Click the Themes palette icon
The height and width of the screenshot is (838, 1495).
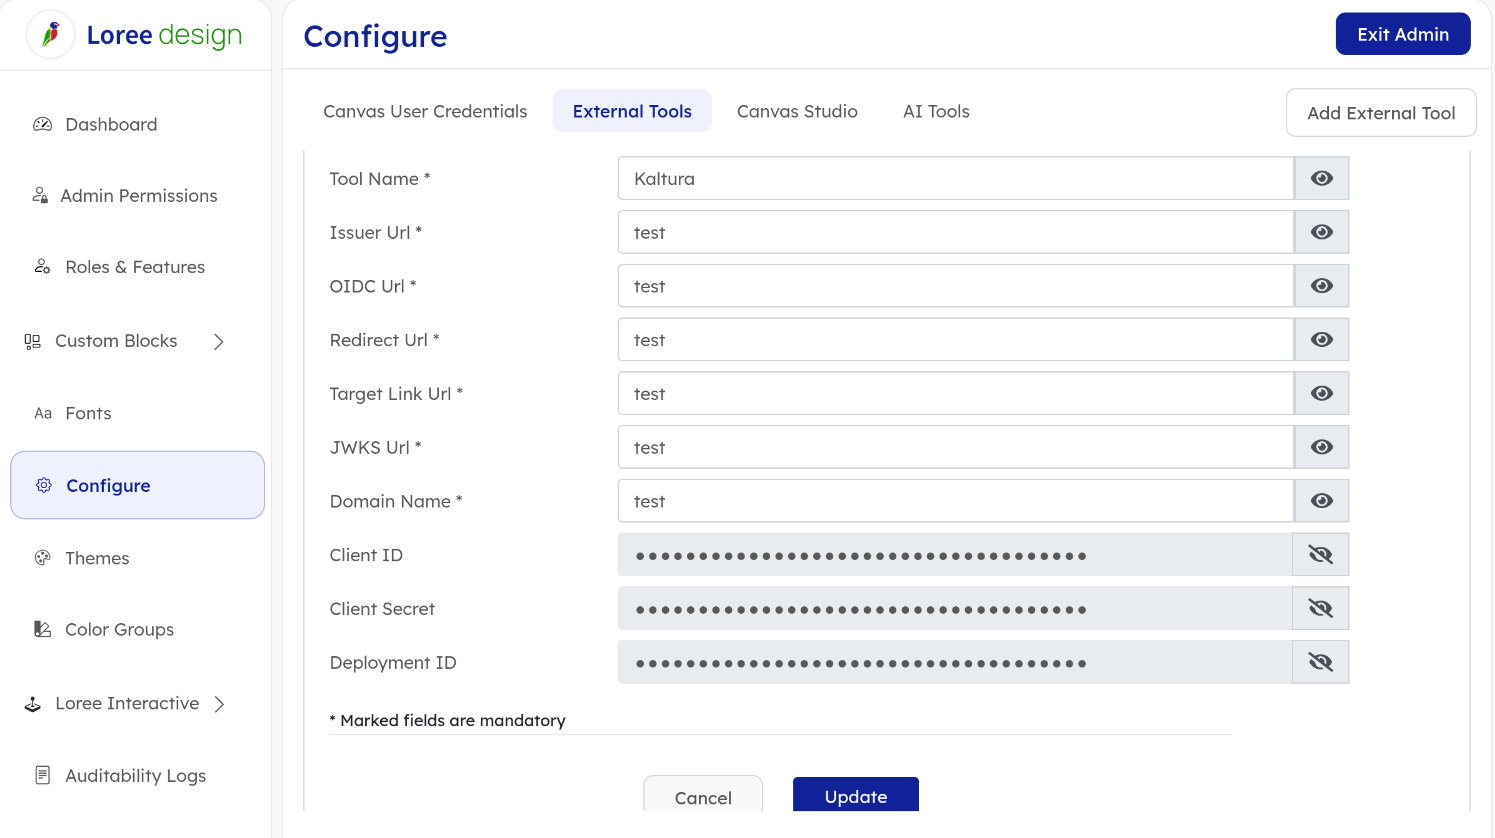(x=42, y=558)
